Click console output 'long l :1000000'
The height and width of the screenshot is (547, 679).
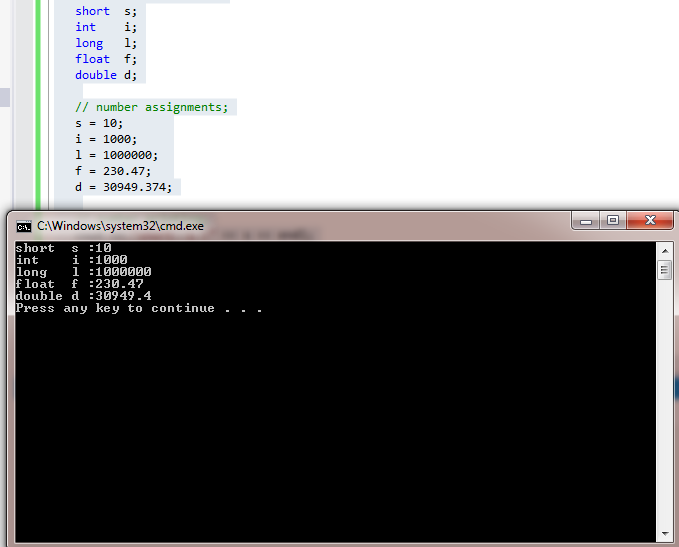click(84, 272)
